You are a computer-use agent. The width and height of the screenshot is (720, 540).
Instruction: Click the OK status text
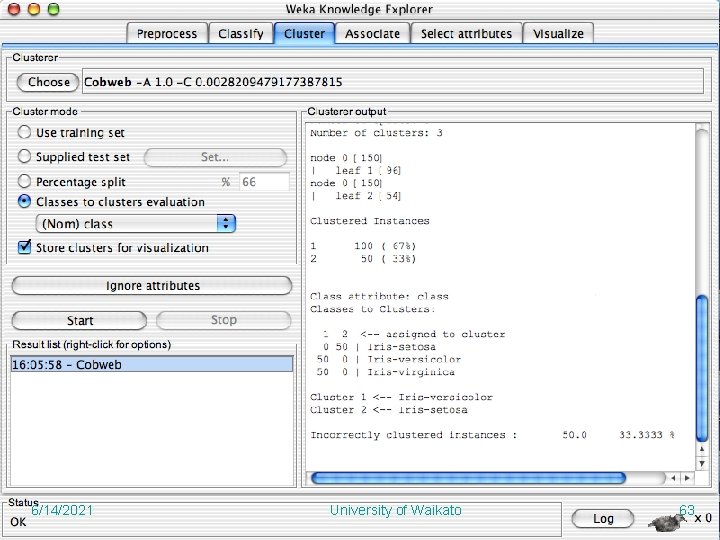coord(18,522)
